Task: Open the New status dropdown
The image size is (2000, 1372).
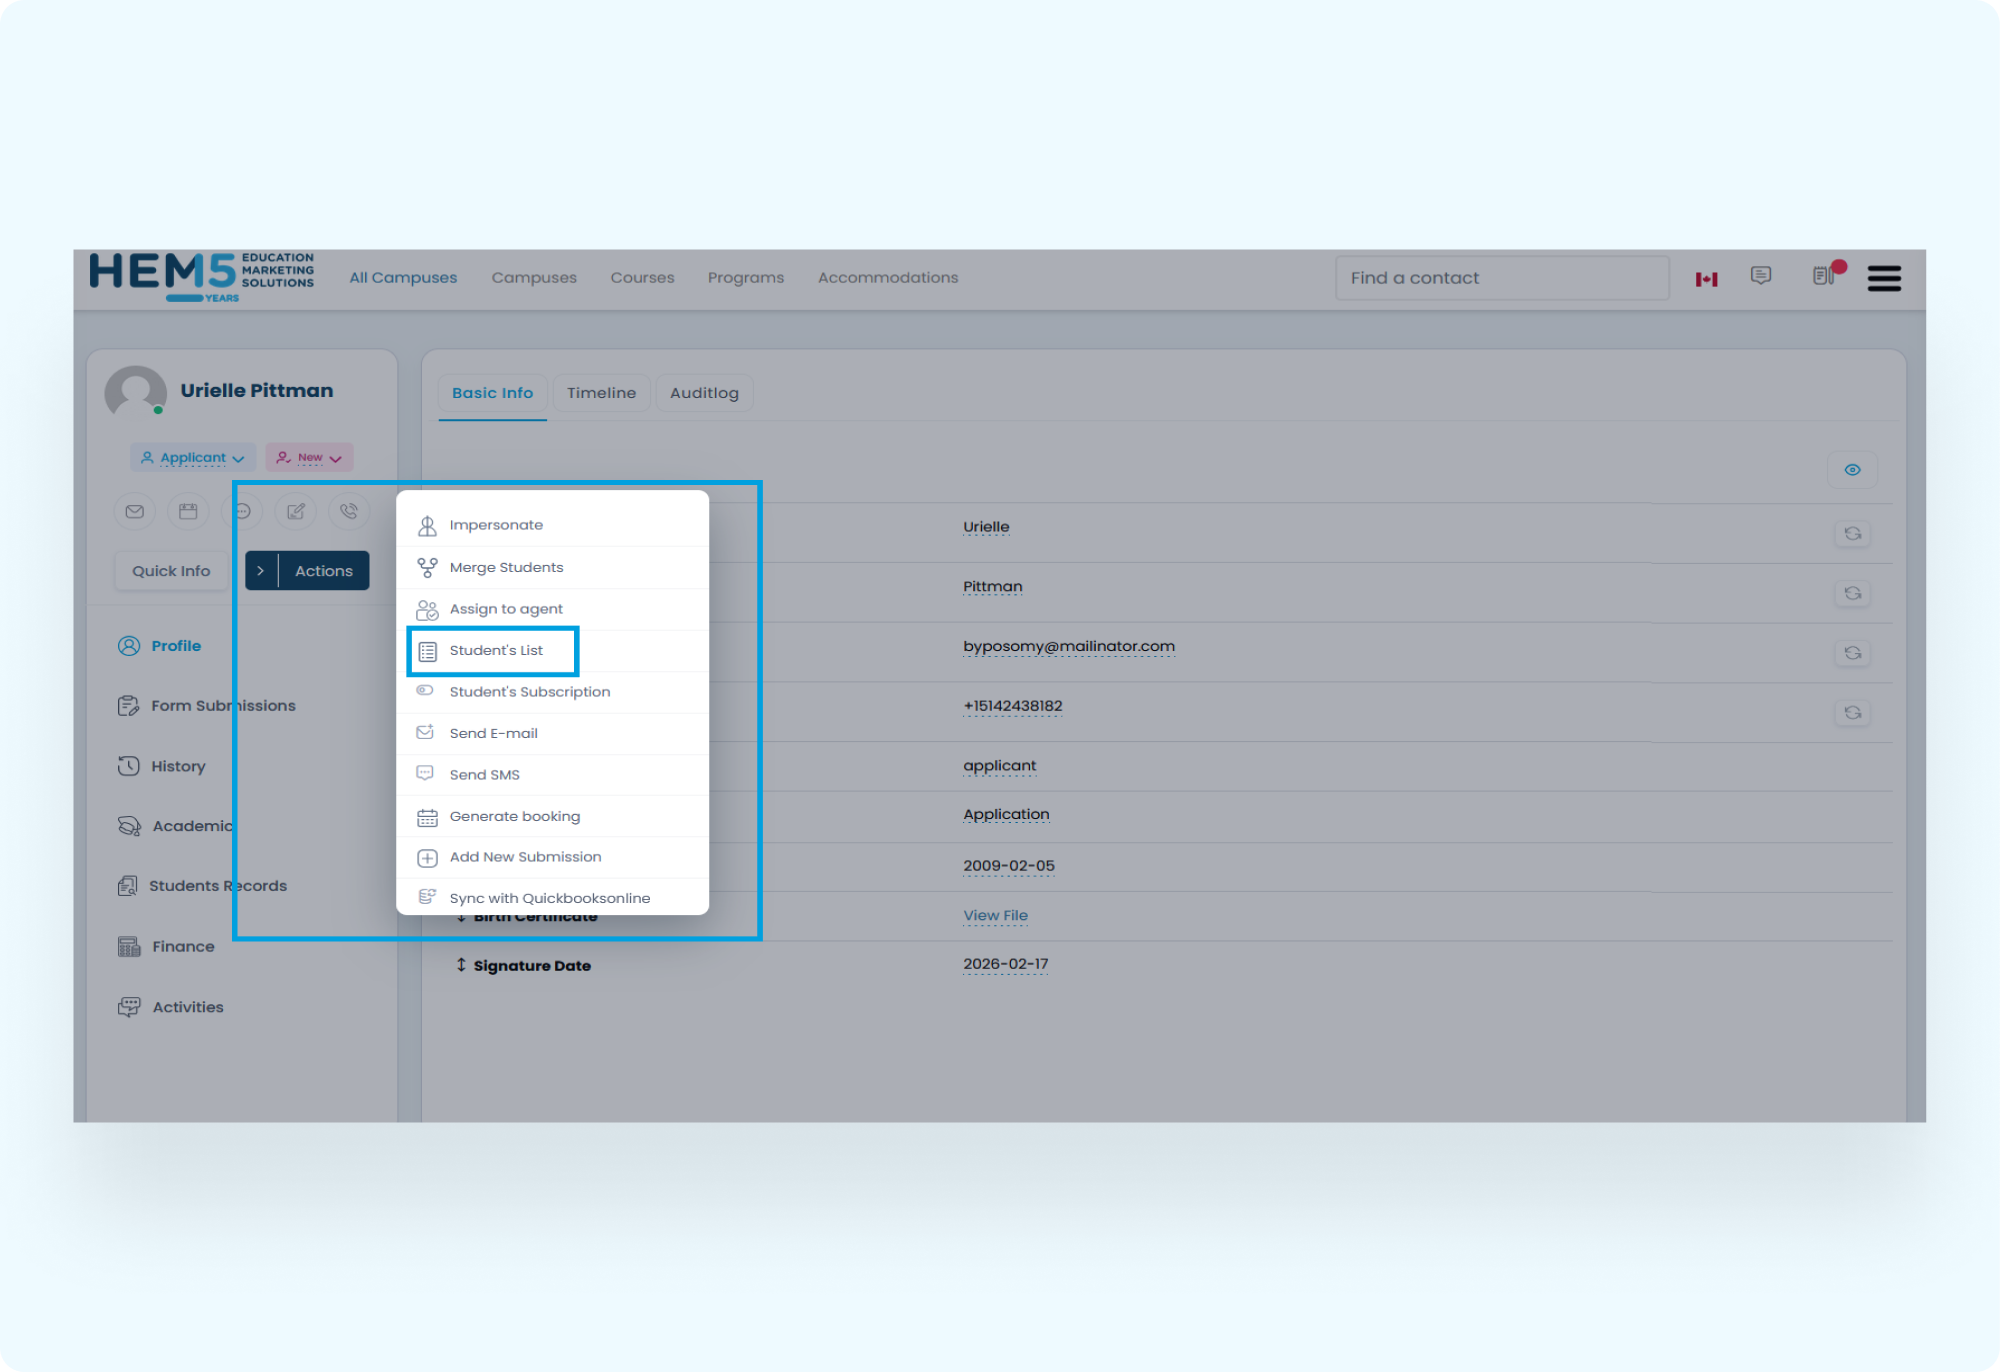Action: pyautogui.click(x=308, y=457)
